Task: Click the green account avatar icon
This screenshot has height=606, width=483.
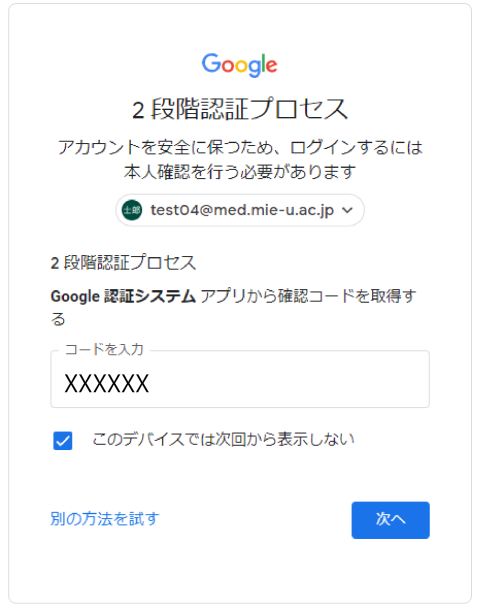Action: pos(132,210)
